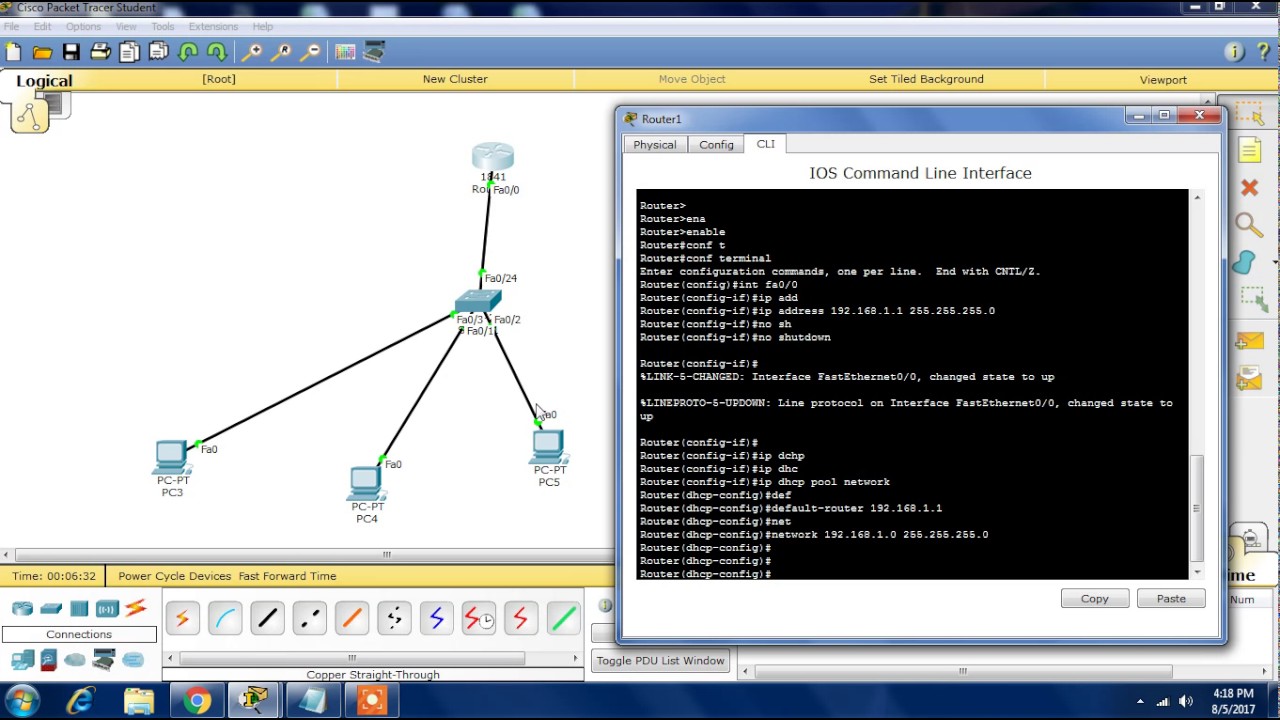The width and height of the screenshot is (1280, 720).
Task: Click New Cluster in the navigation bar
Action: (455, 79)
